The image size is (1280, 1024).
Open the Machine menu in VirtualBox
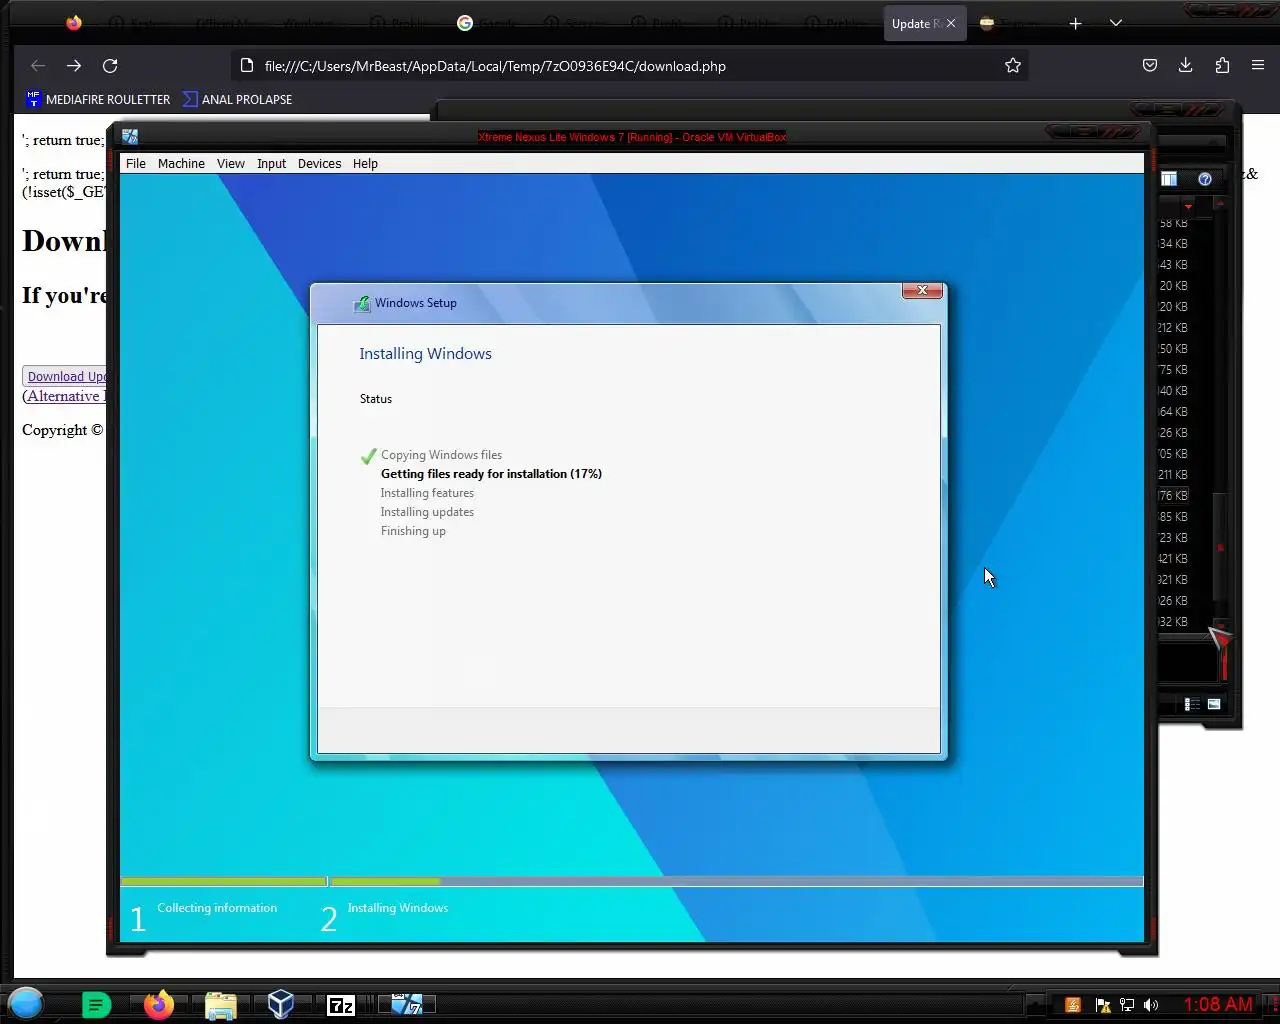coord(181,164)
